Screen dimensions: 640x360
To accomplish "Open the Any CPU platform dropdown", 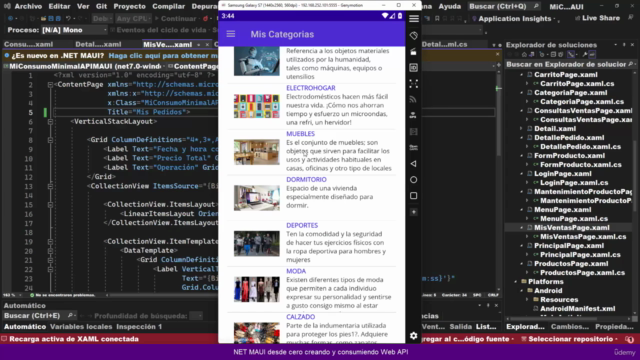I will [133, 19].
